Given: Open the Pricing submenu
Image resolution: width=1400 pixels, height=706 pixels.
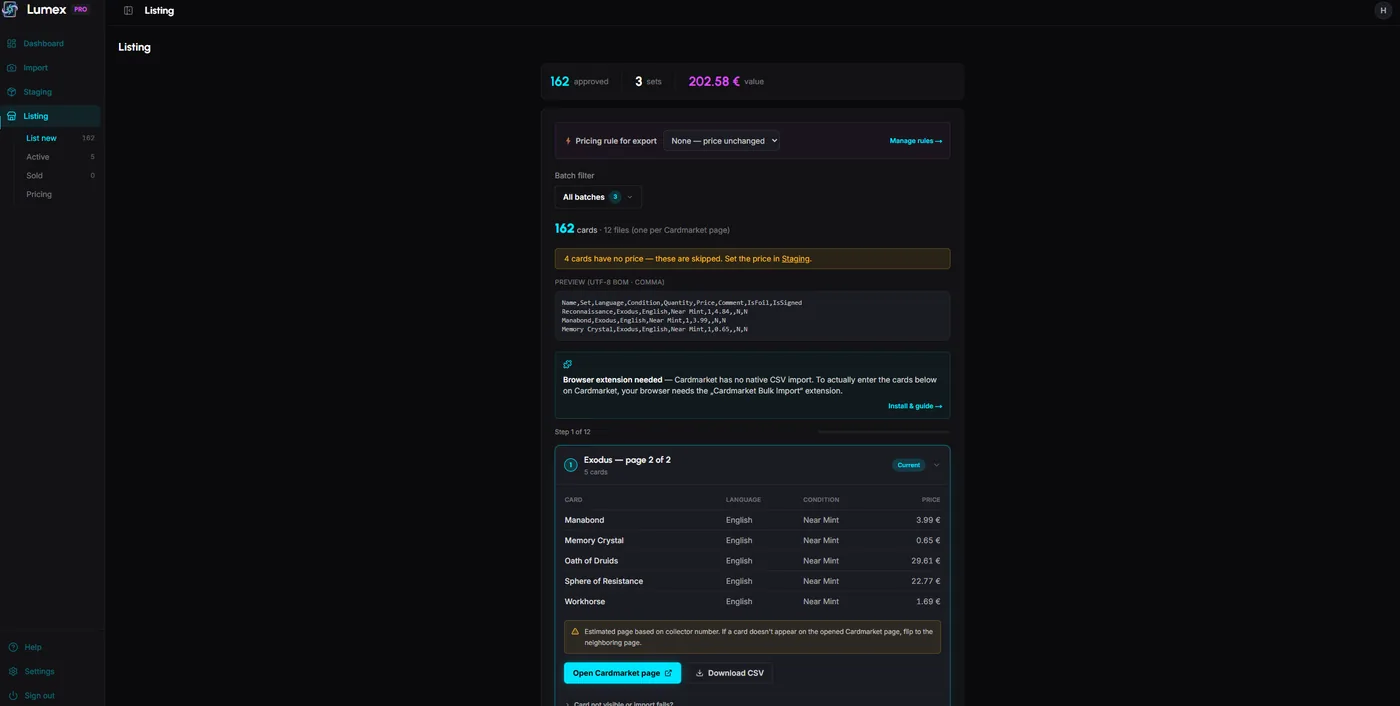Looking at the screenshot, I should (60, 194).
